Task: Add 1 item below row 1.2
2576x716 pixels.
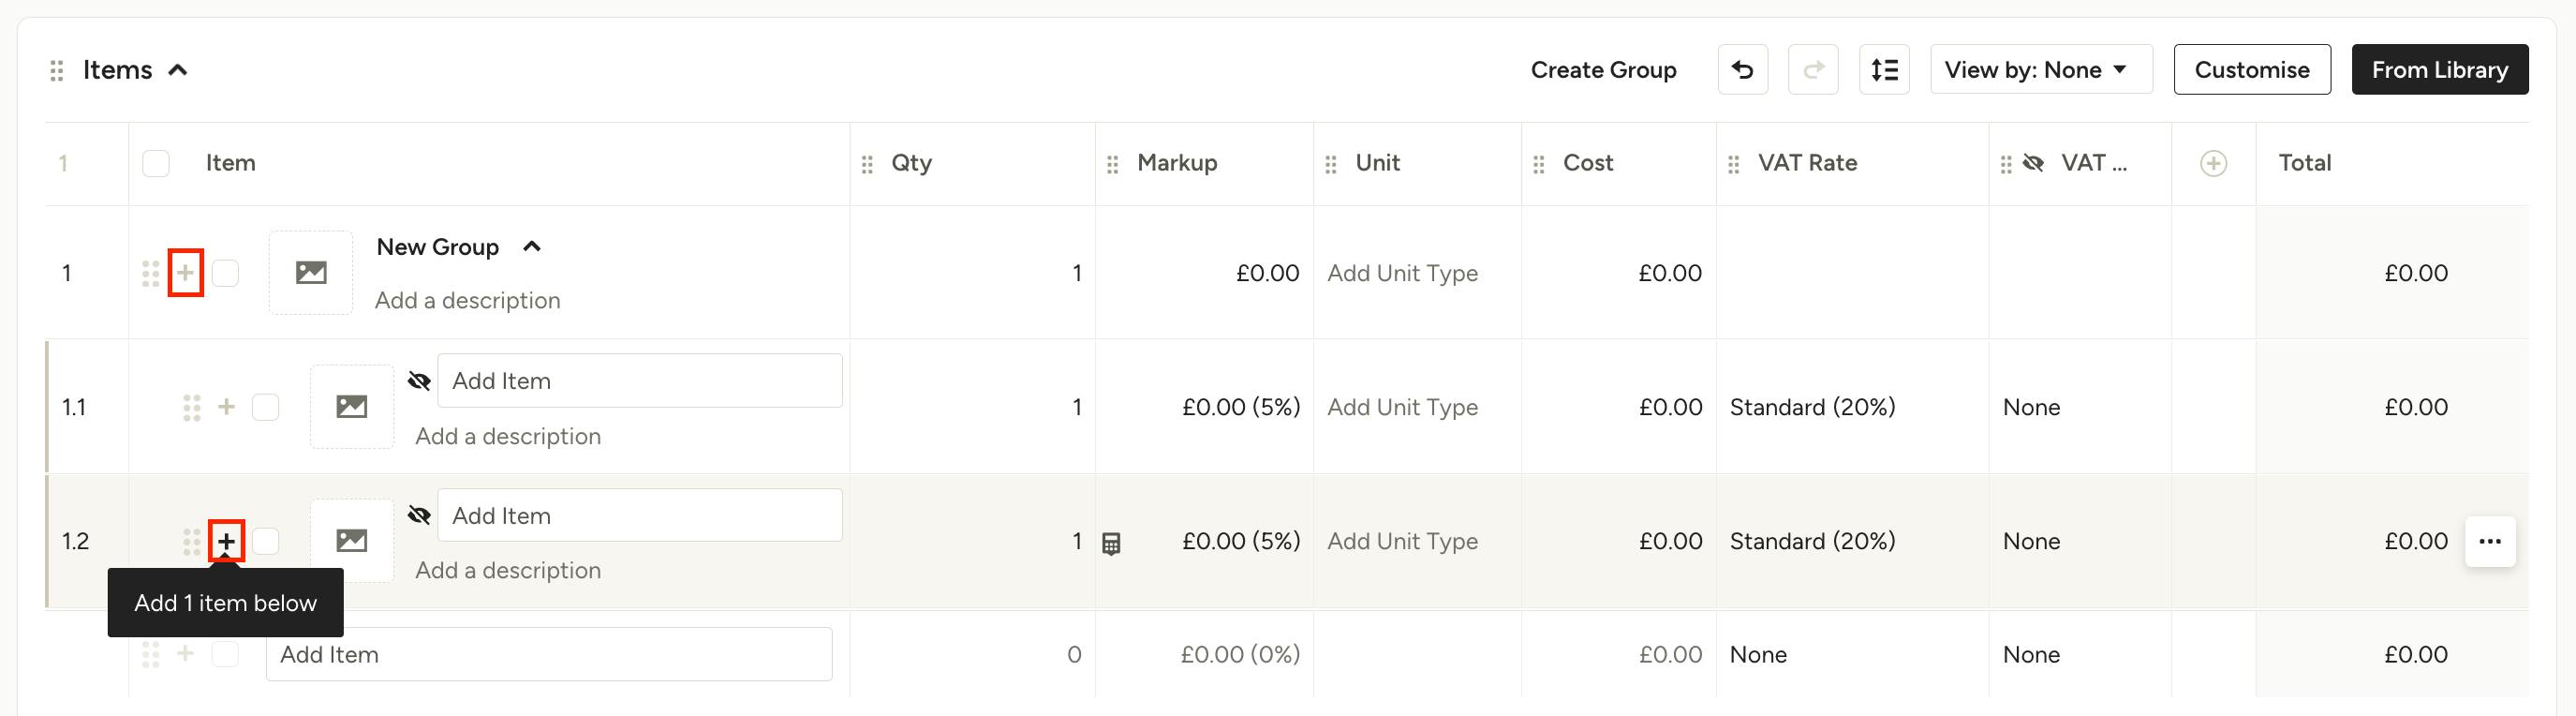Action: [227, 542]
